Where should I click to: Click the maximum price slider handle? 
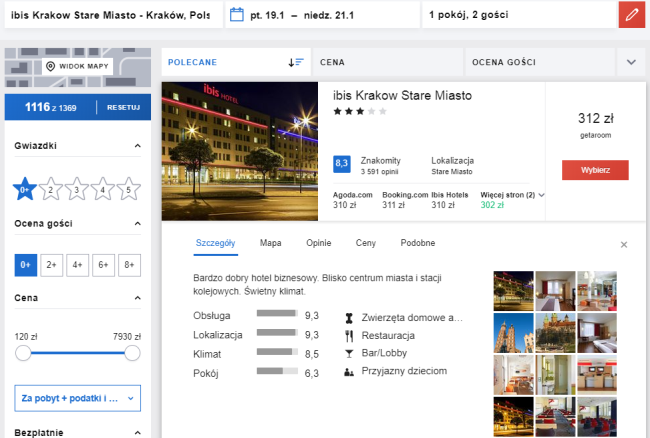(132, 353)
